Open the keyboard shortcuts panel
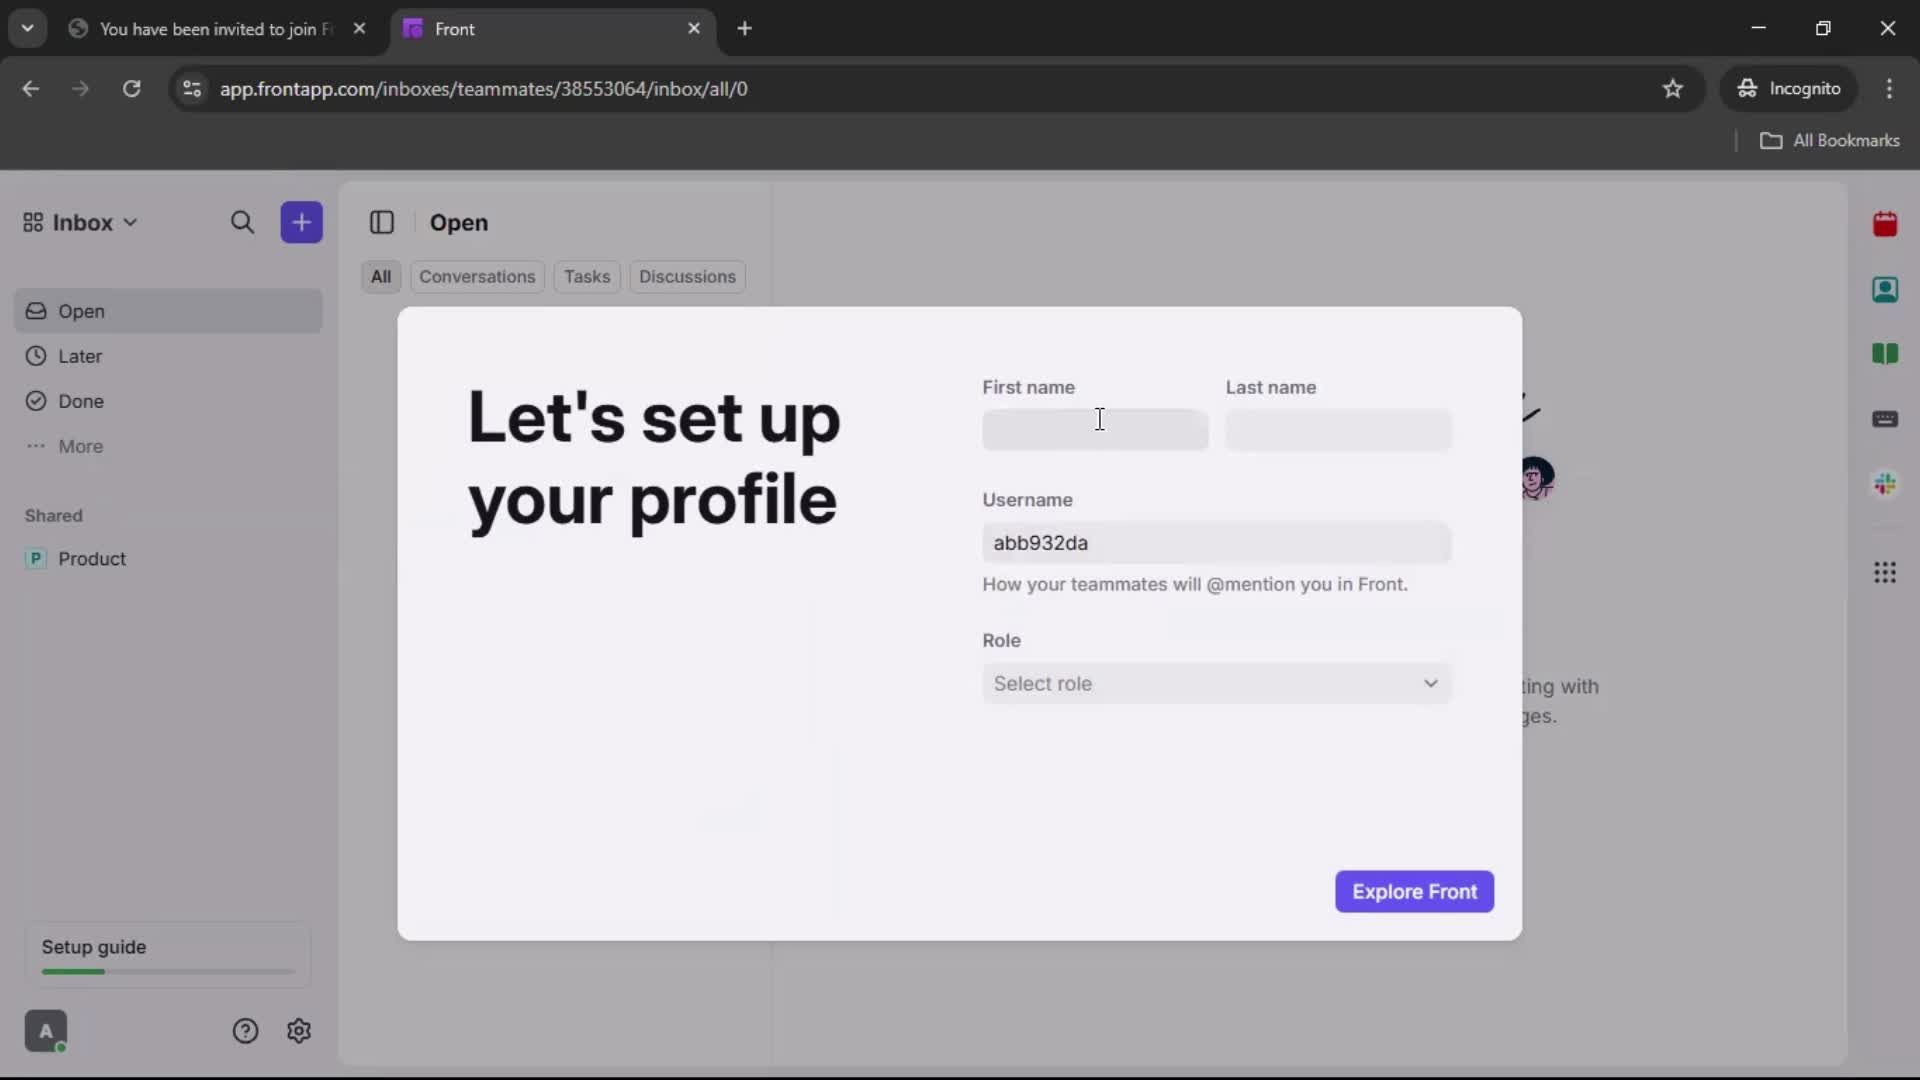Image resolution: width=1920 pixels, height=1080 pixels. pos(1886,419)
